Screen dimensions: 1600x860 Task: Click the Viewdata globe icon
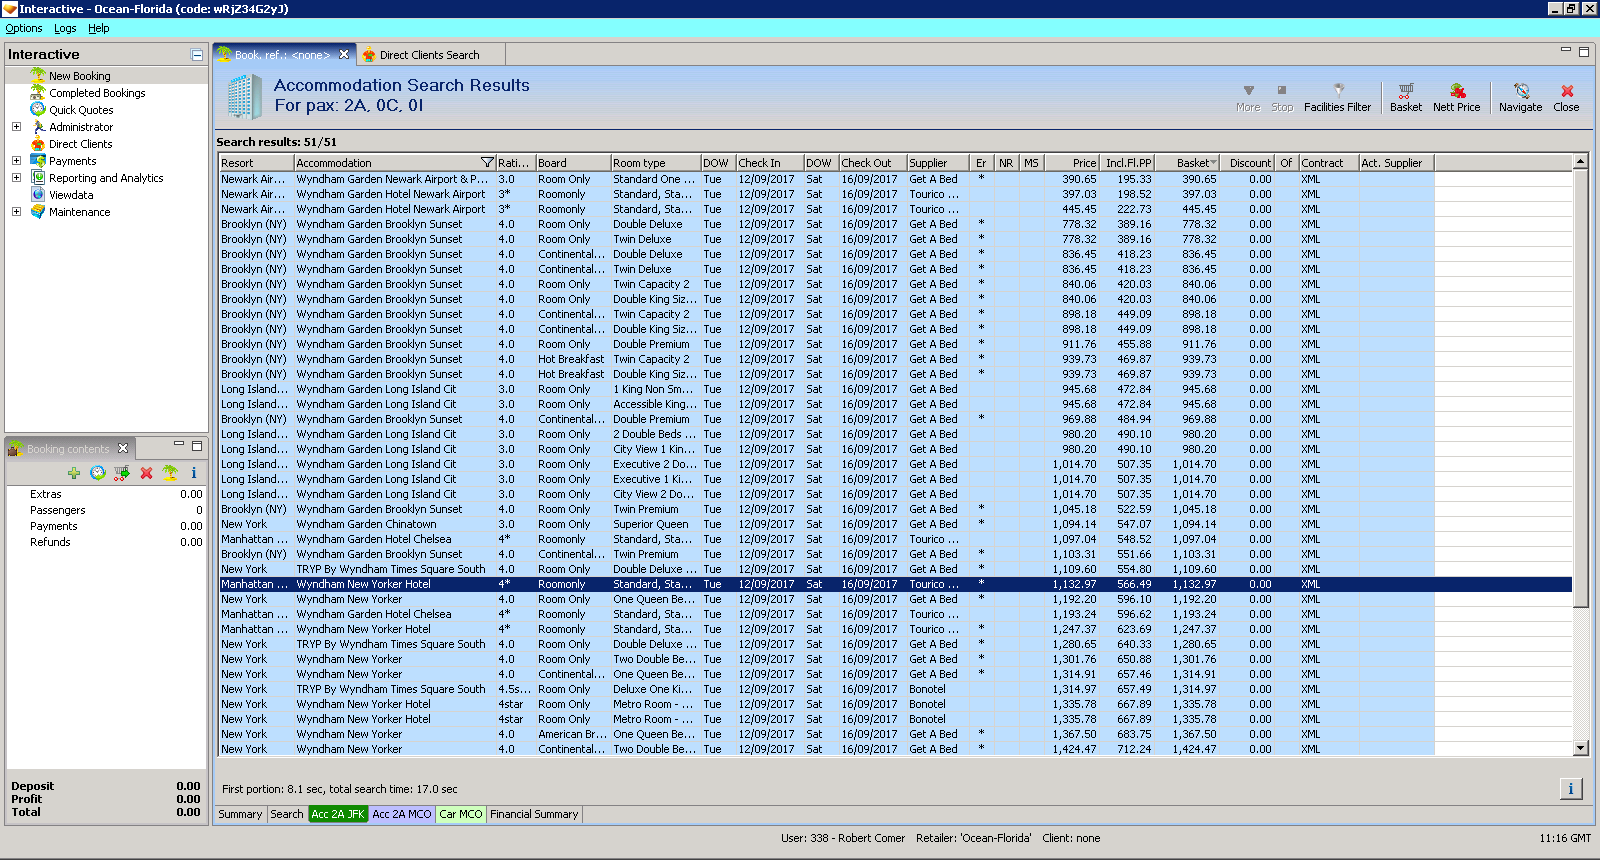click(x=38, y=195)
